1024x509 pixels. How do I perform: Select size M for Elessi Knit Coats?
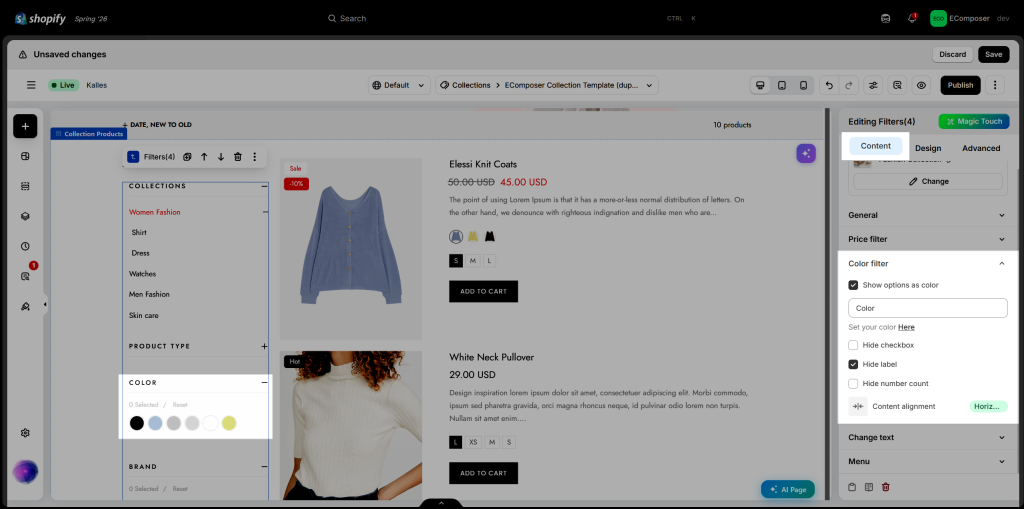(473, 261)
